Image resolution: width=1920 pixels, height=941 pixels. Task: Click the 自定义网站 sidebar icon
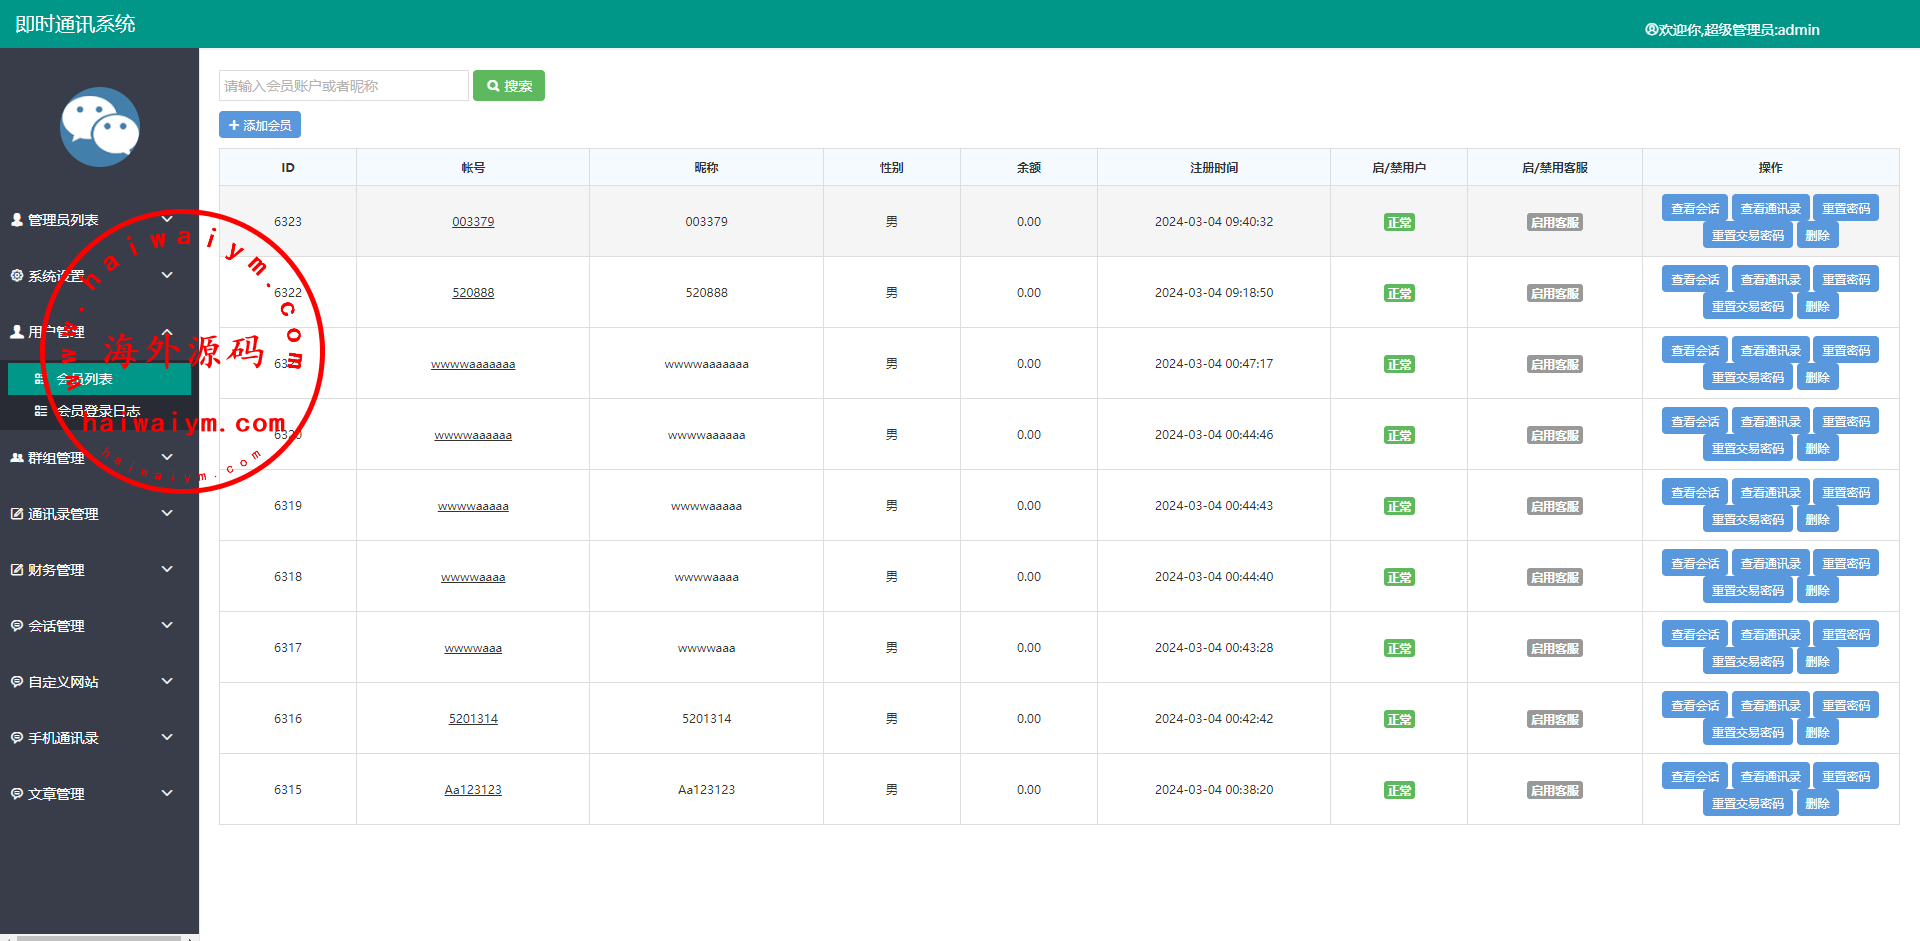(x=17, y=682)
